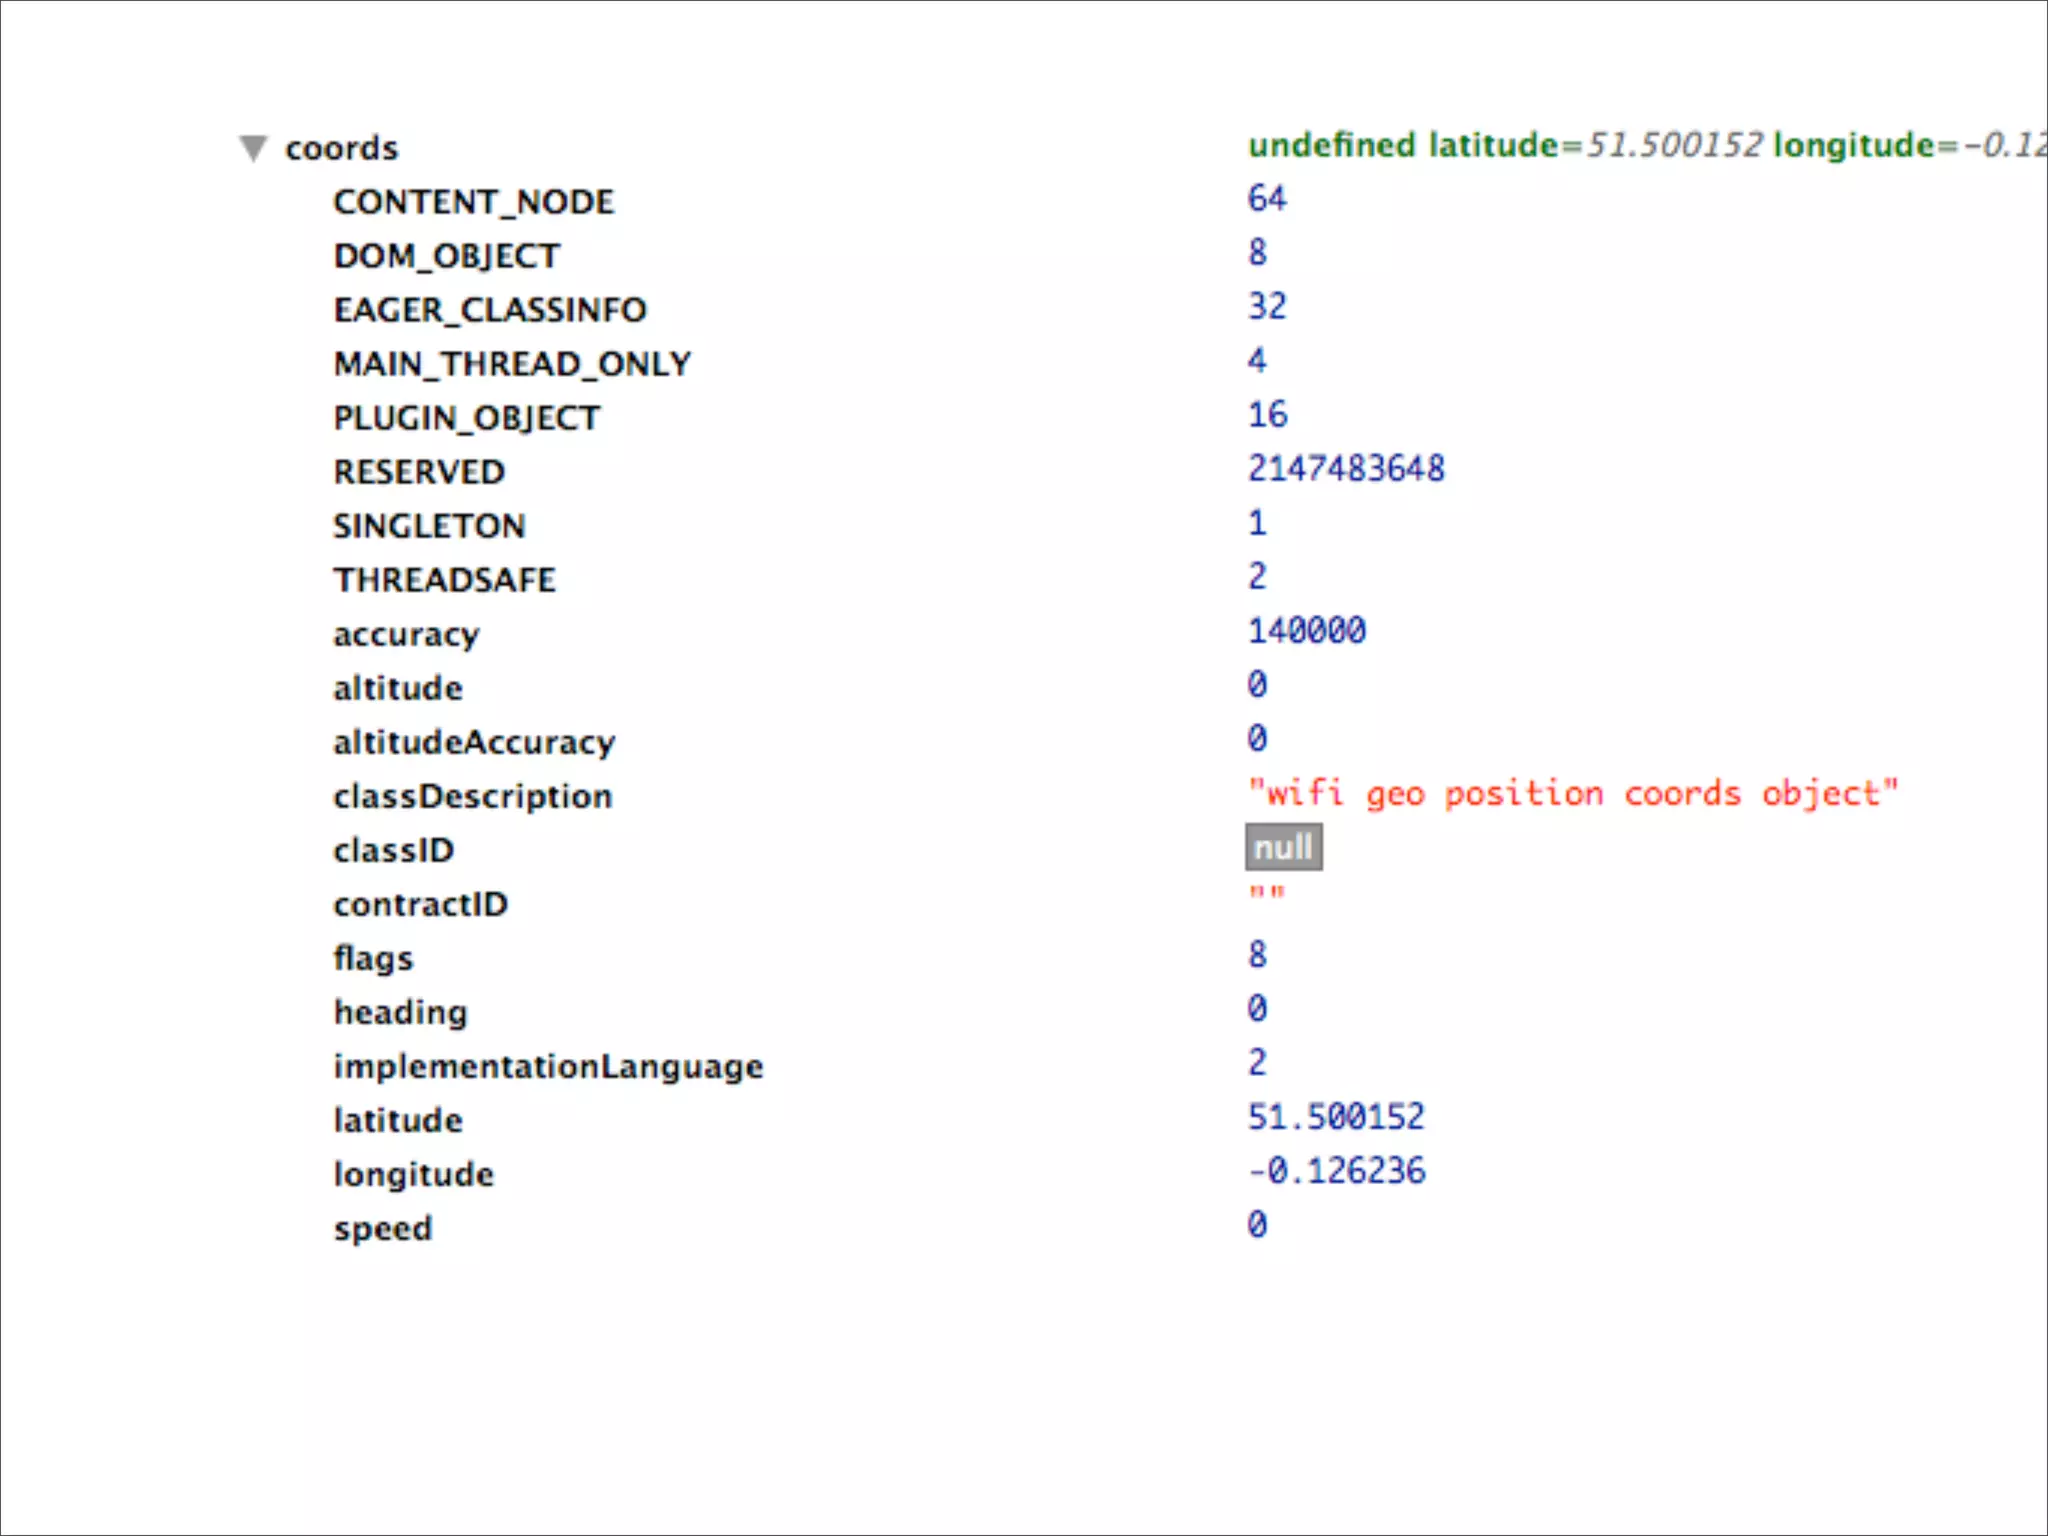Click the THREADSAFE property name
The width and height of the screenshot is (2048, 1536).
(x=444, y=580)
